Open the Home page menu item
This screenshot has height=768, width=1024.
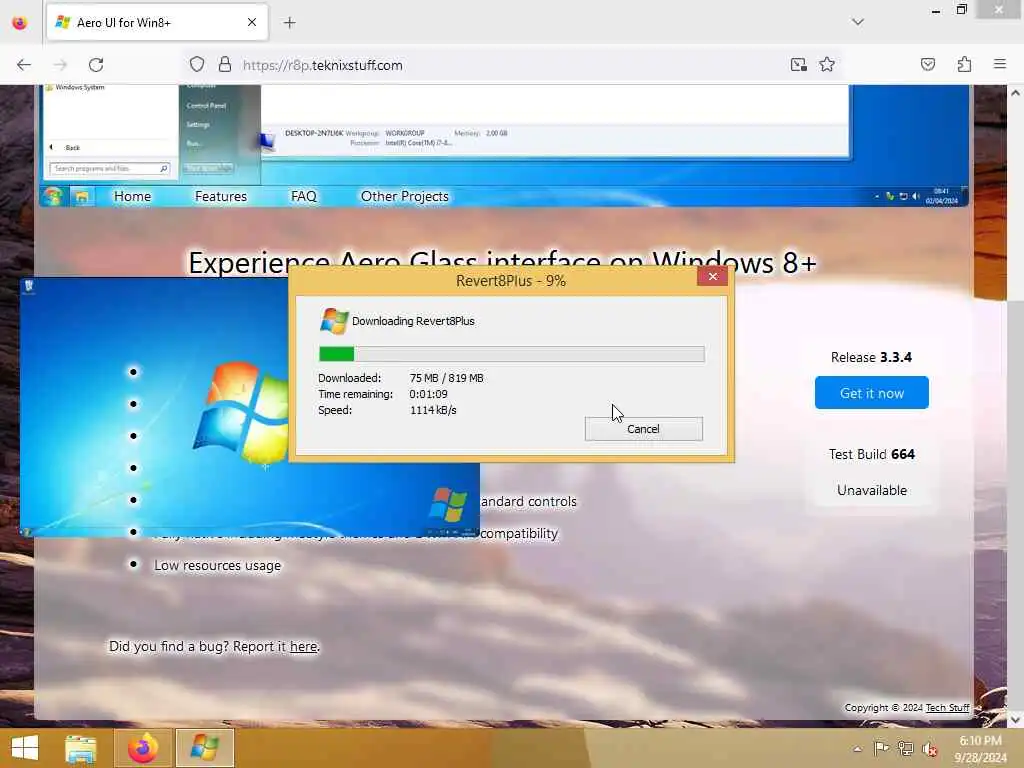pos(133,196)
